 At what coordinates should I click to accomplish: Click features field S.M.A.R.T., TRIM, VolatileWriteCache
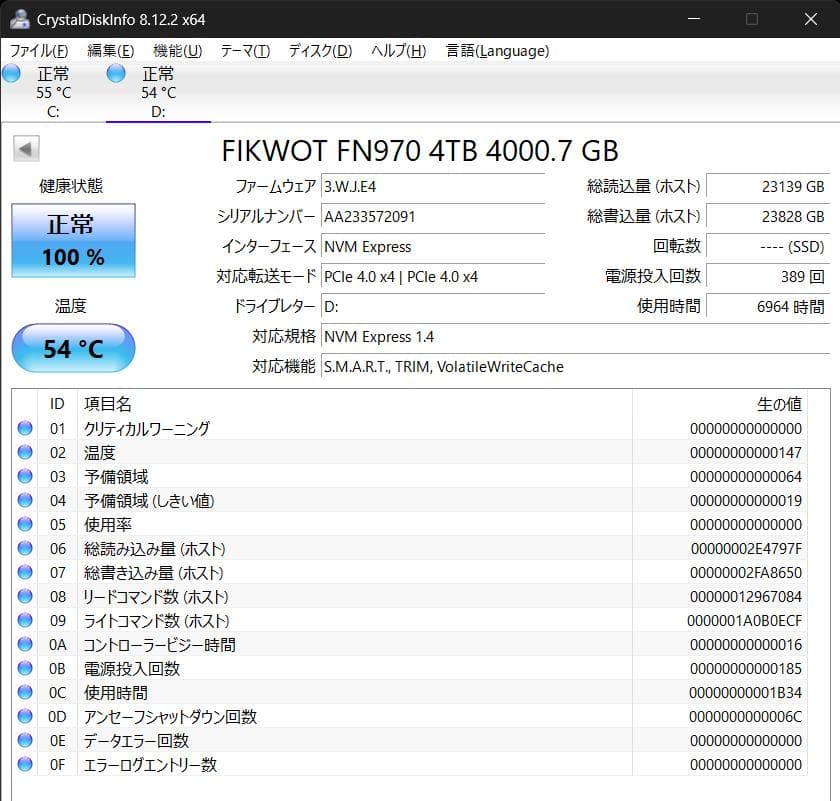(576, 367)
